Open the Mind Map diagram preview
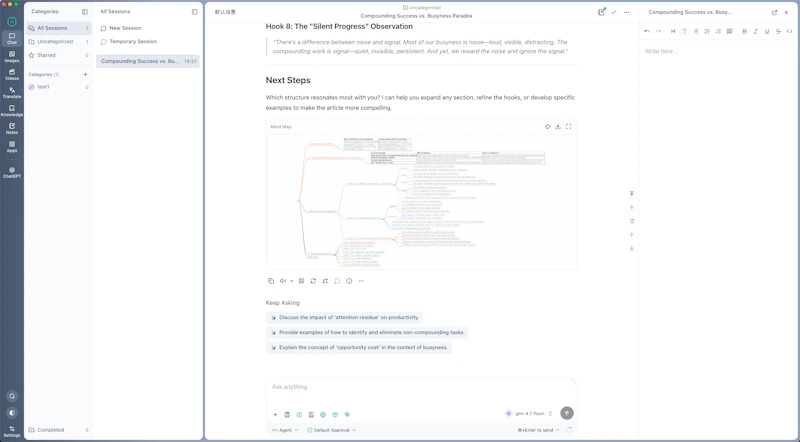The width and height of the screenshot is (800, 442). pyautogui.click(x=421, y=201)
